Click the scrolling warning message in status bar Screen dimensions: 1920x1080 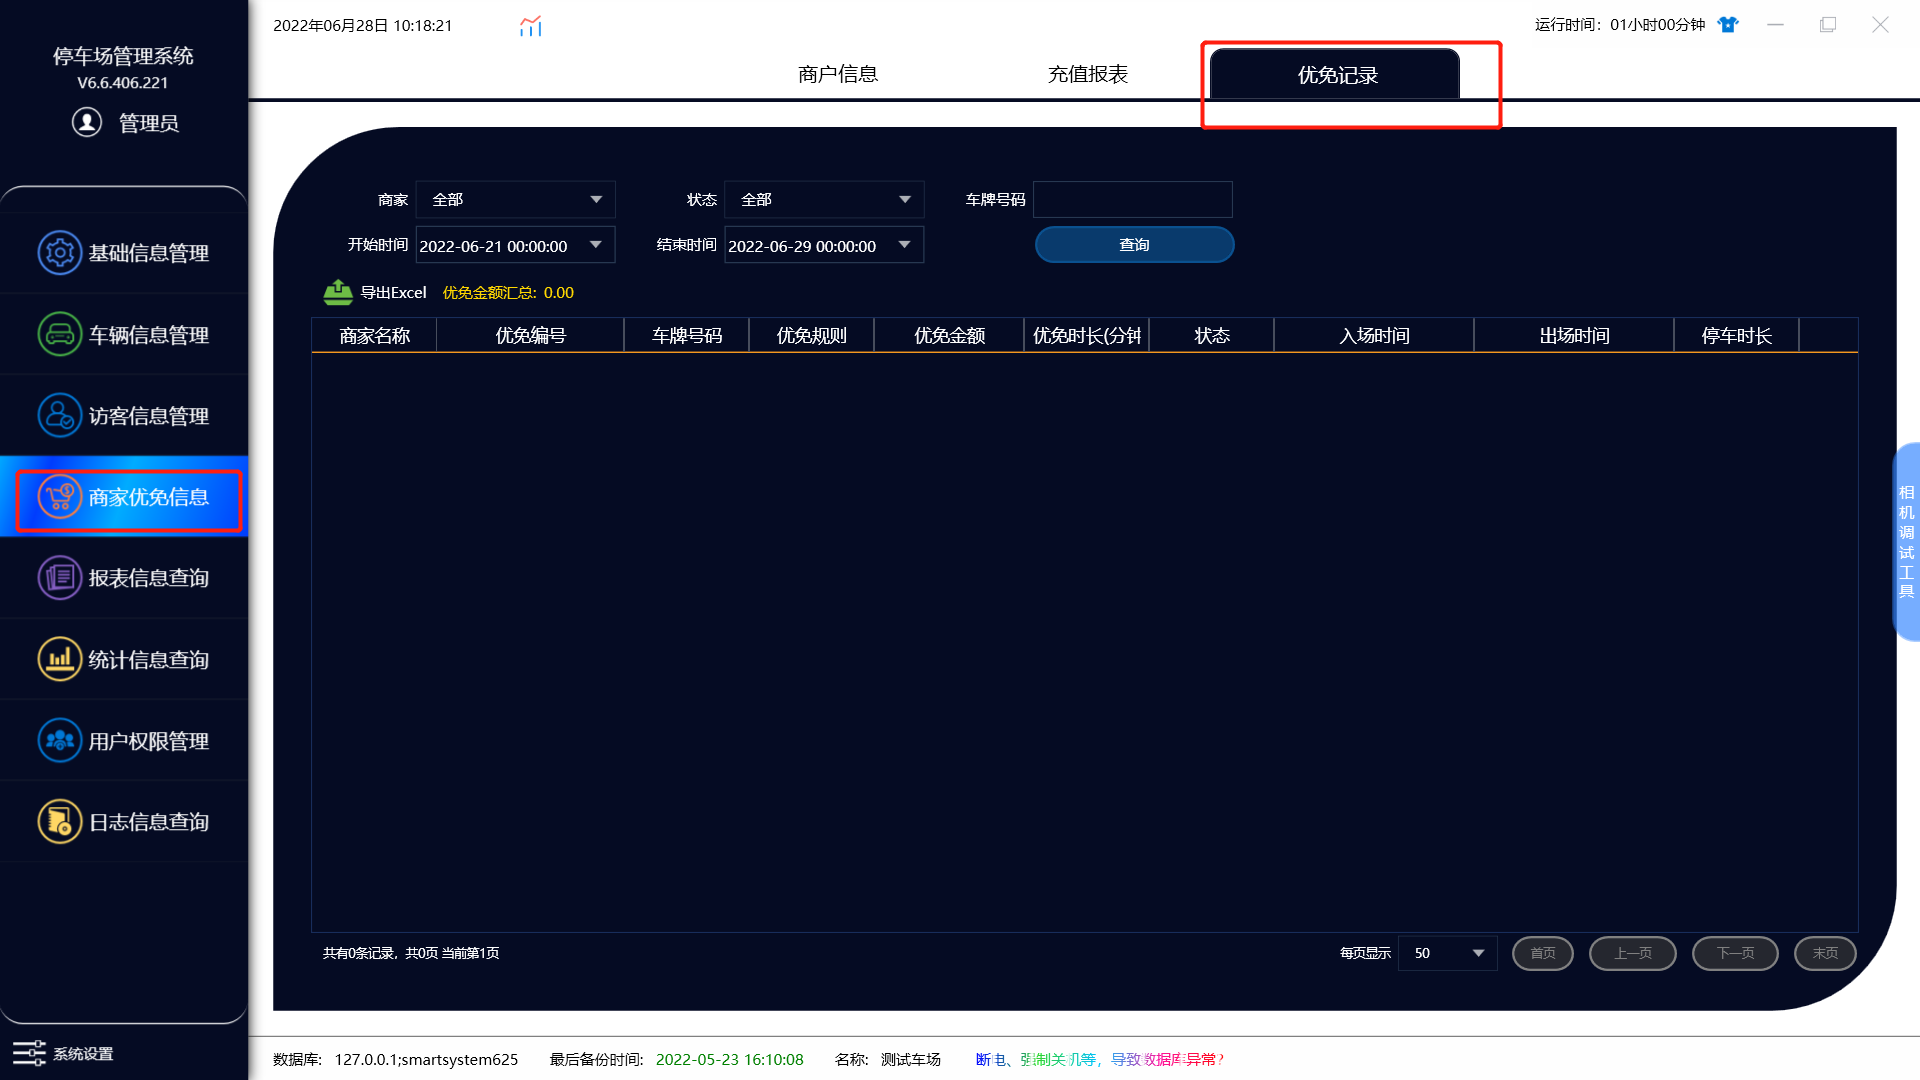point(1100,1059)
